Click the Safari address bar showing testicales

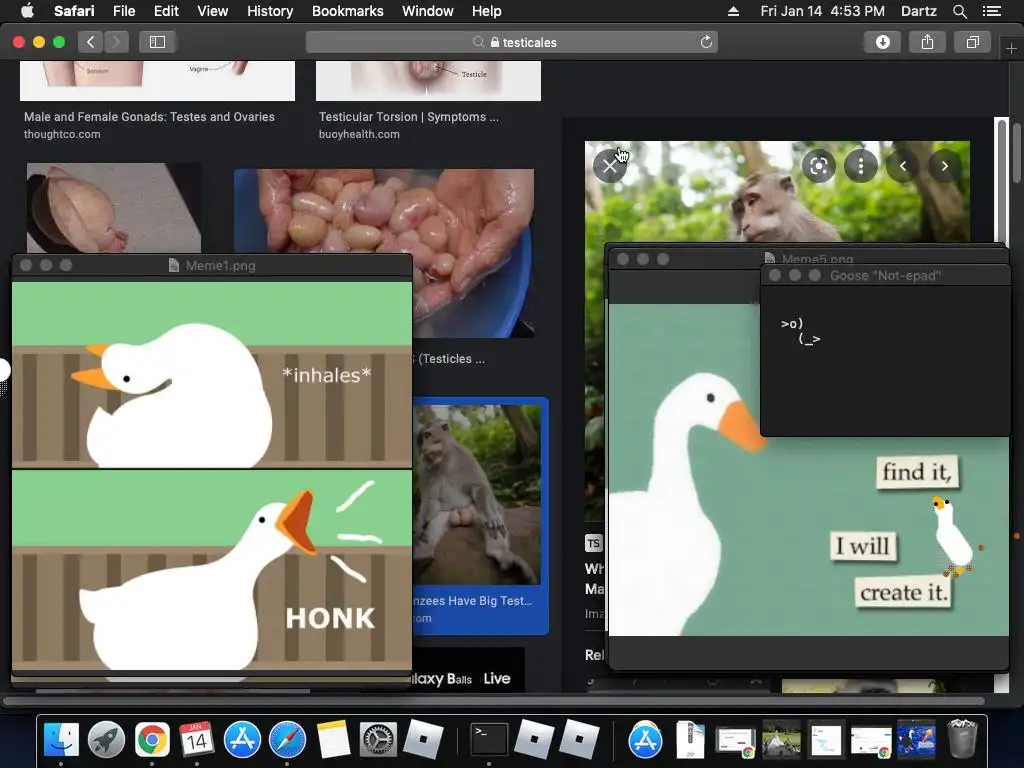click(x=512, y=42)
